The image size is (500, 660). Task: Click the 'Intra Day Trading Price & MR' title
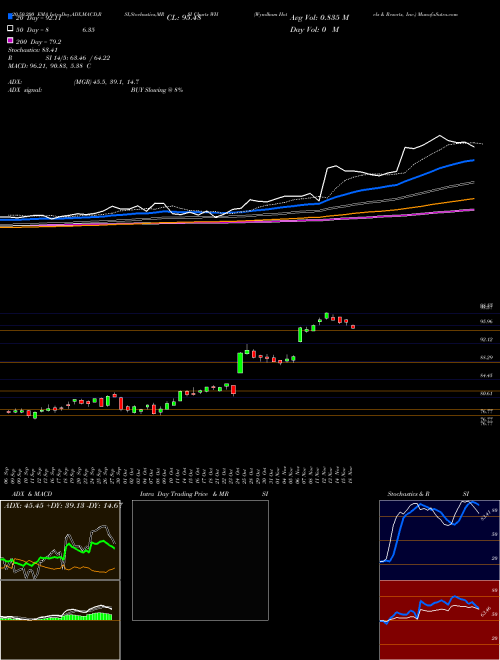pyautogui.click(x=184, y=494)
